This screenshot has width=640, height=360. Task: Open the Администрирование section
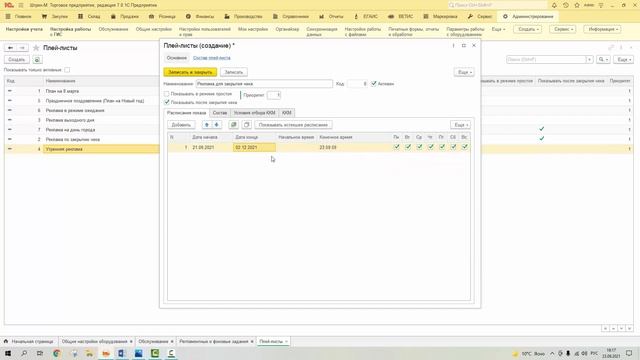tap(529, 17)
